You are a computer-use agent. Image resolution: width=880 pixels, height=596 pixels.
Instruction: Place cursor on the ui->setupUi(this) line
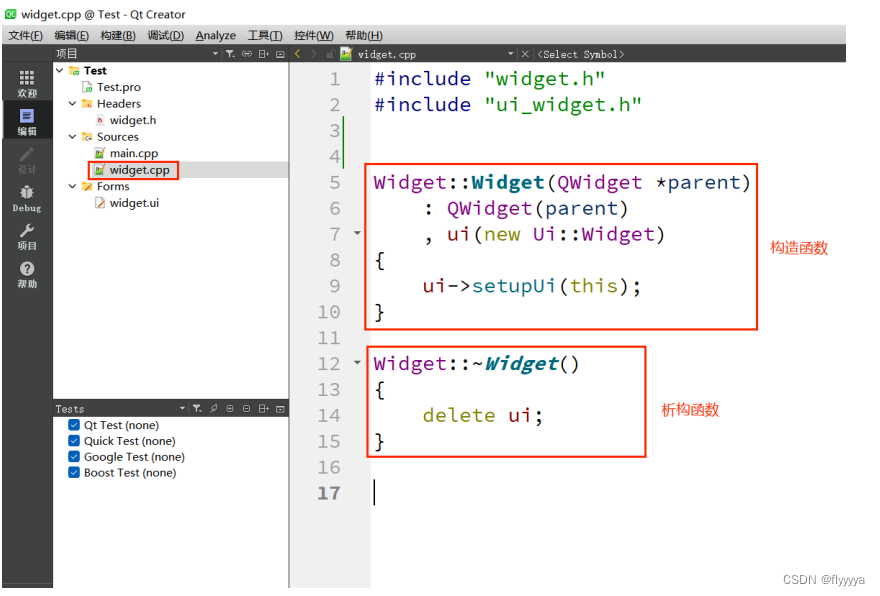(531, 286)
